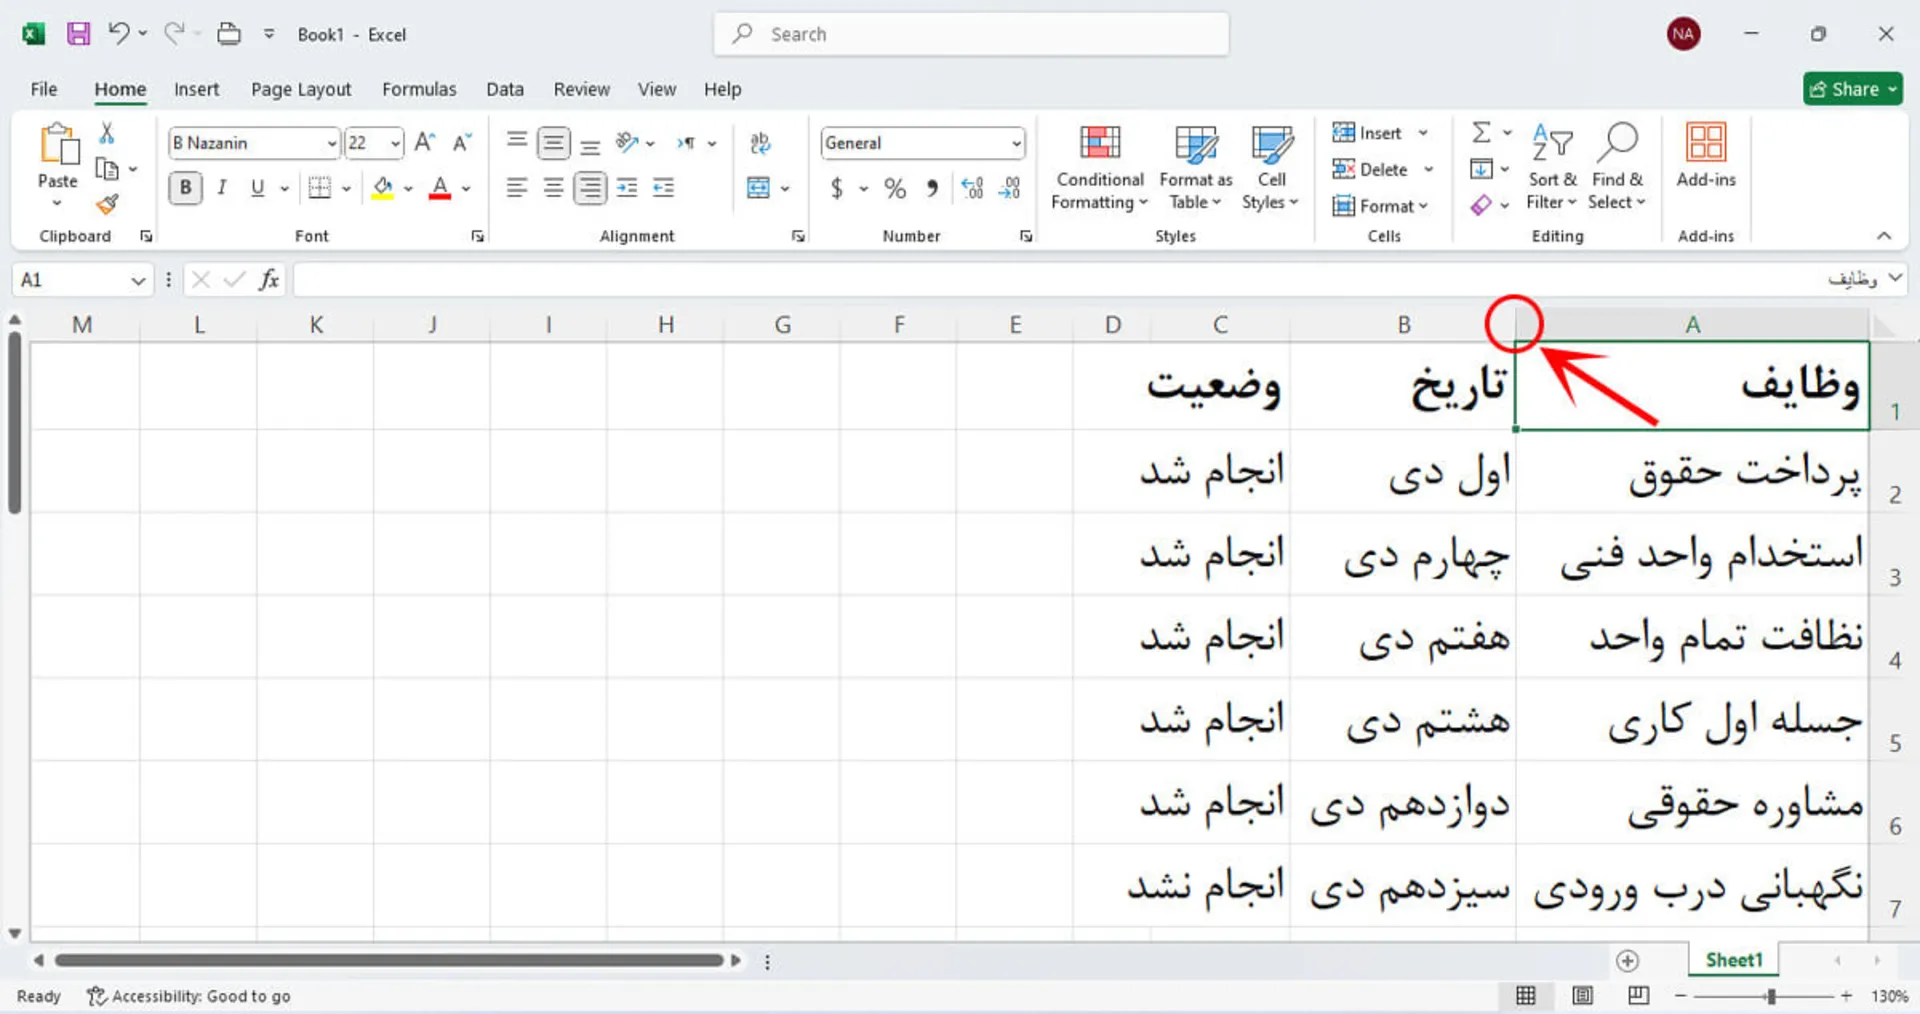
Task: Switch to the Formulas ribbon tab
Action: [419, 89]
